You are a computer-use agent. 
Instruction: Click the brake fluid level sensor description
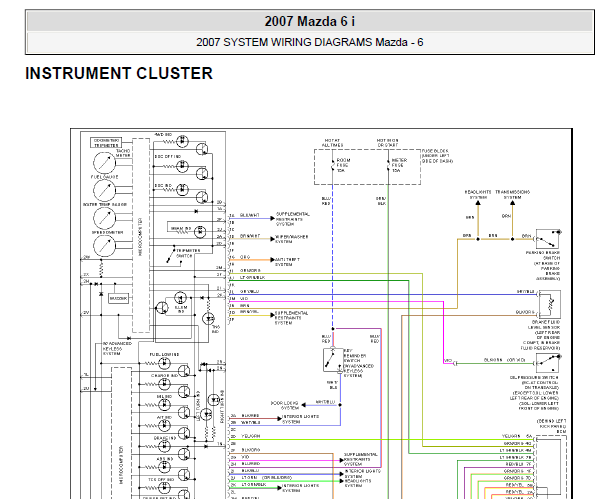point(540,335)
